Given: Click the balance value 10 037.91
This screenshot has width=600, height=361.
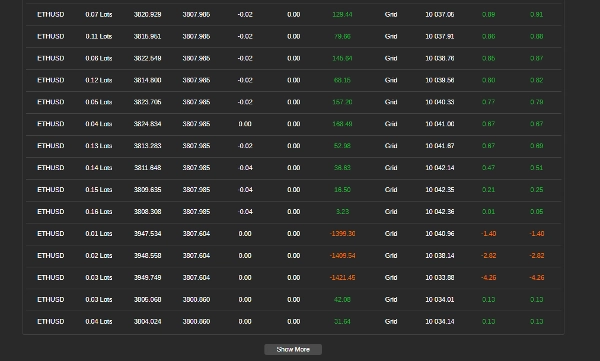Looking at the screenshot, I should pos(440,36).
